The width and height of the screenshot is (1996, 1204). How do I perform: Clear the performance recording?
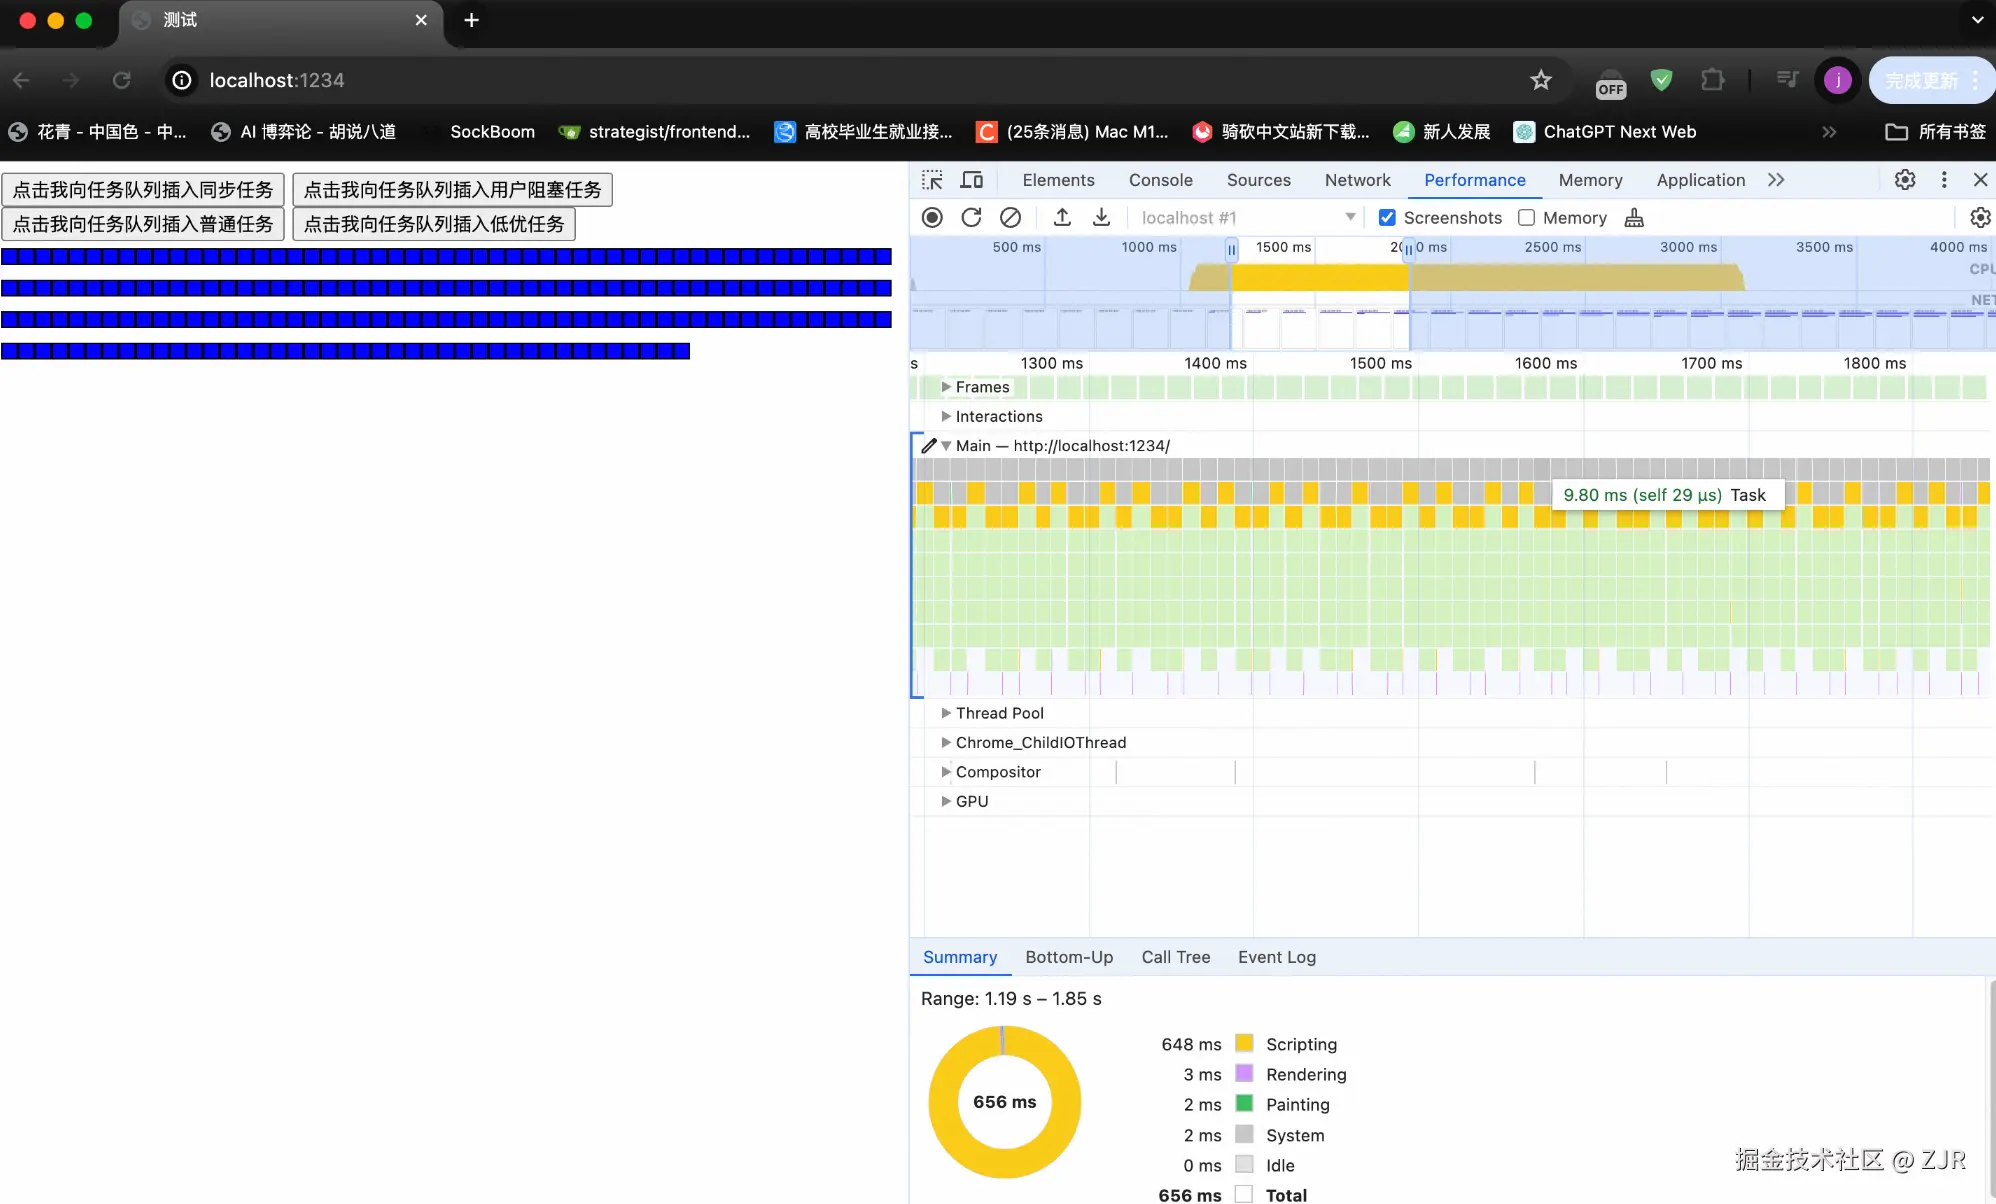tap(1011, 217)
